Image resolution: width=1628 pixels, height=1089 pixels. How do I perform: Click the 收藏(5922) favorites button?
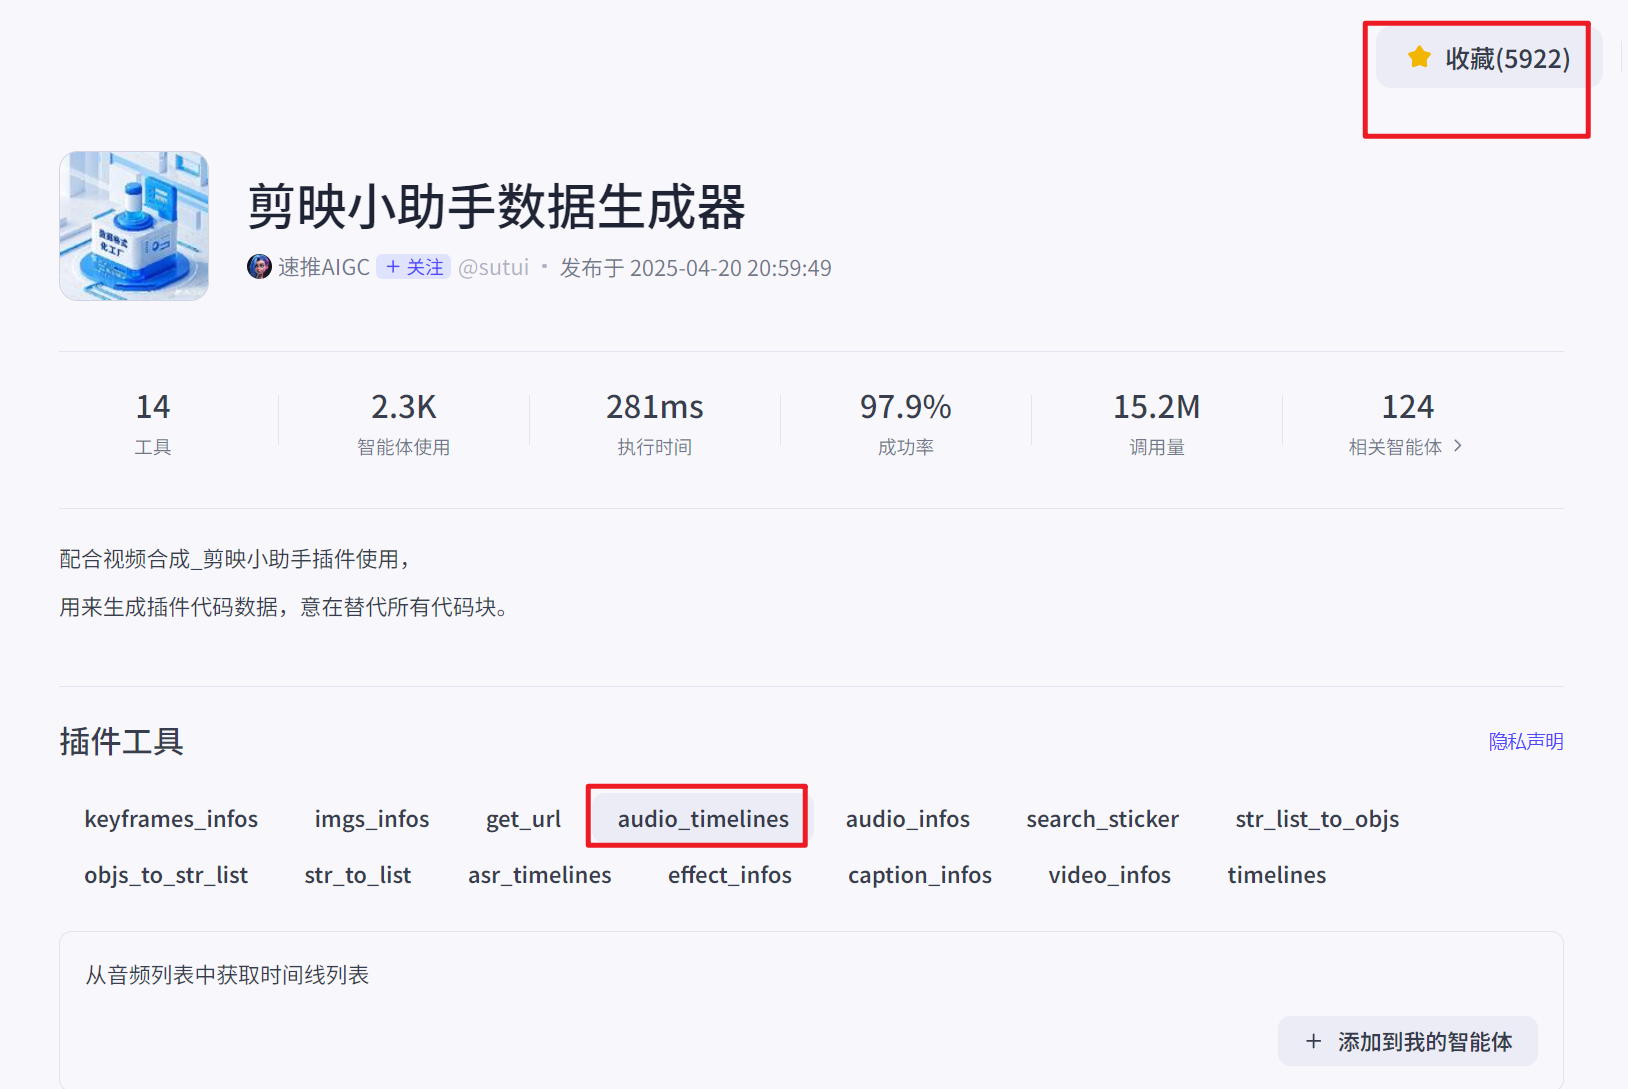(x=1489, y=58)
